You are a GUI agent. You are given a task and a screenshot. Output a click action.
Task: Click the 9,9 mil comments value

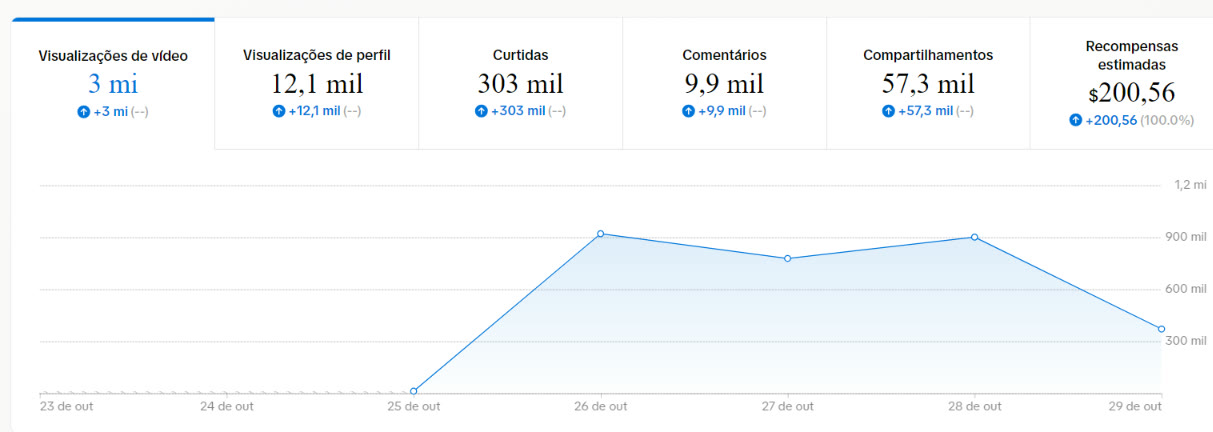(724, 83)
